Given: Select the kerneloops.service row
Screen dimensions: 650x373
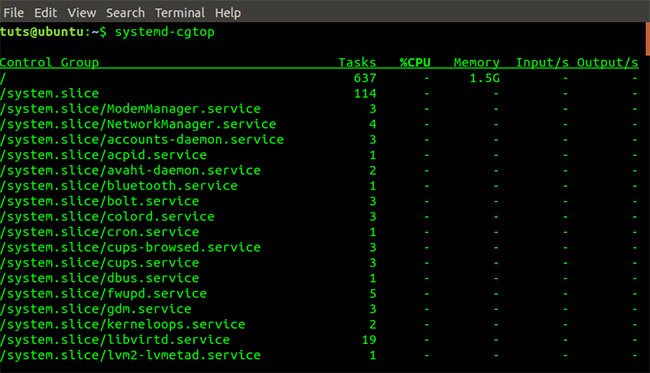Looking at the screenshot, I should 319,324.
